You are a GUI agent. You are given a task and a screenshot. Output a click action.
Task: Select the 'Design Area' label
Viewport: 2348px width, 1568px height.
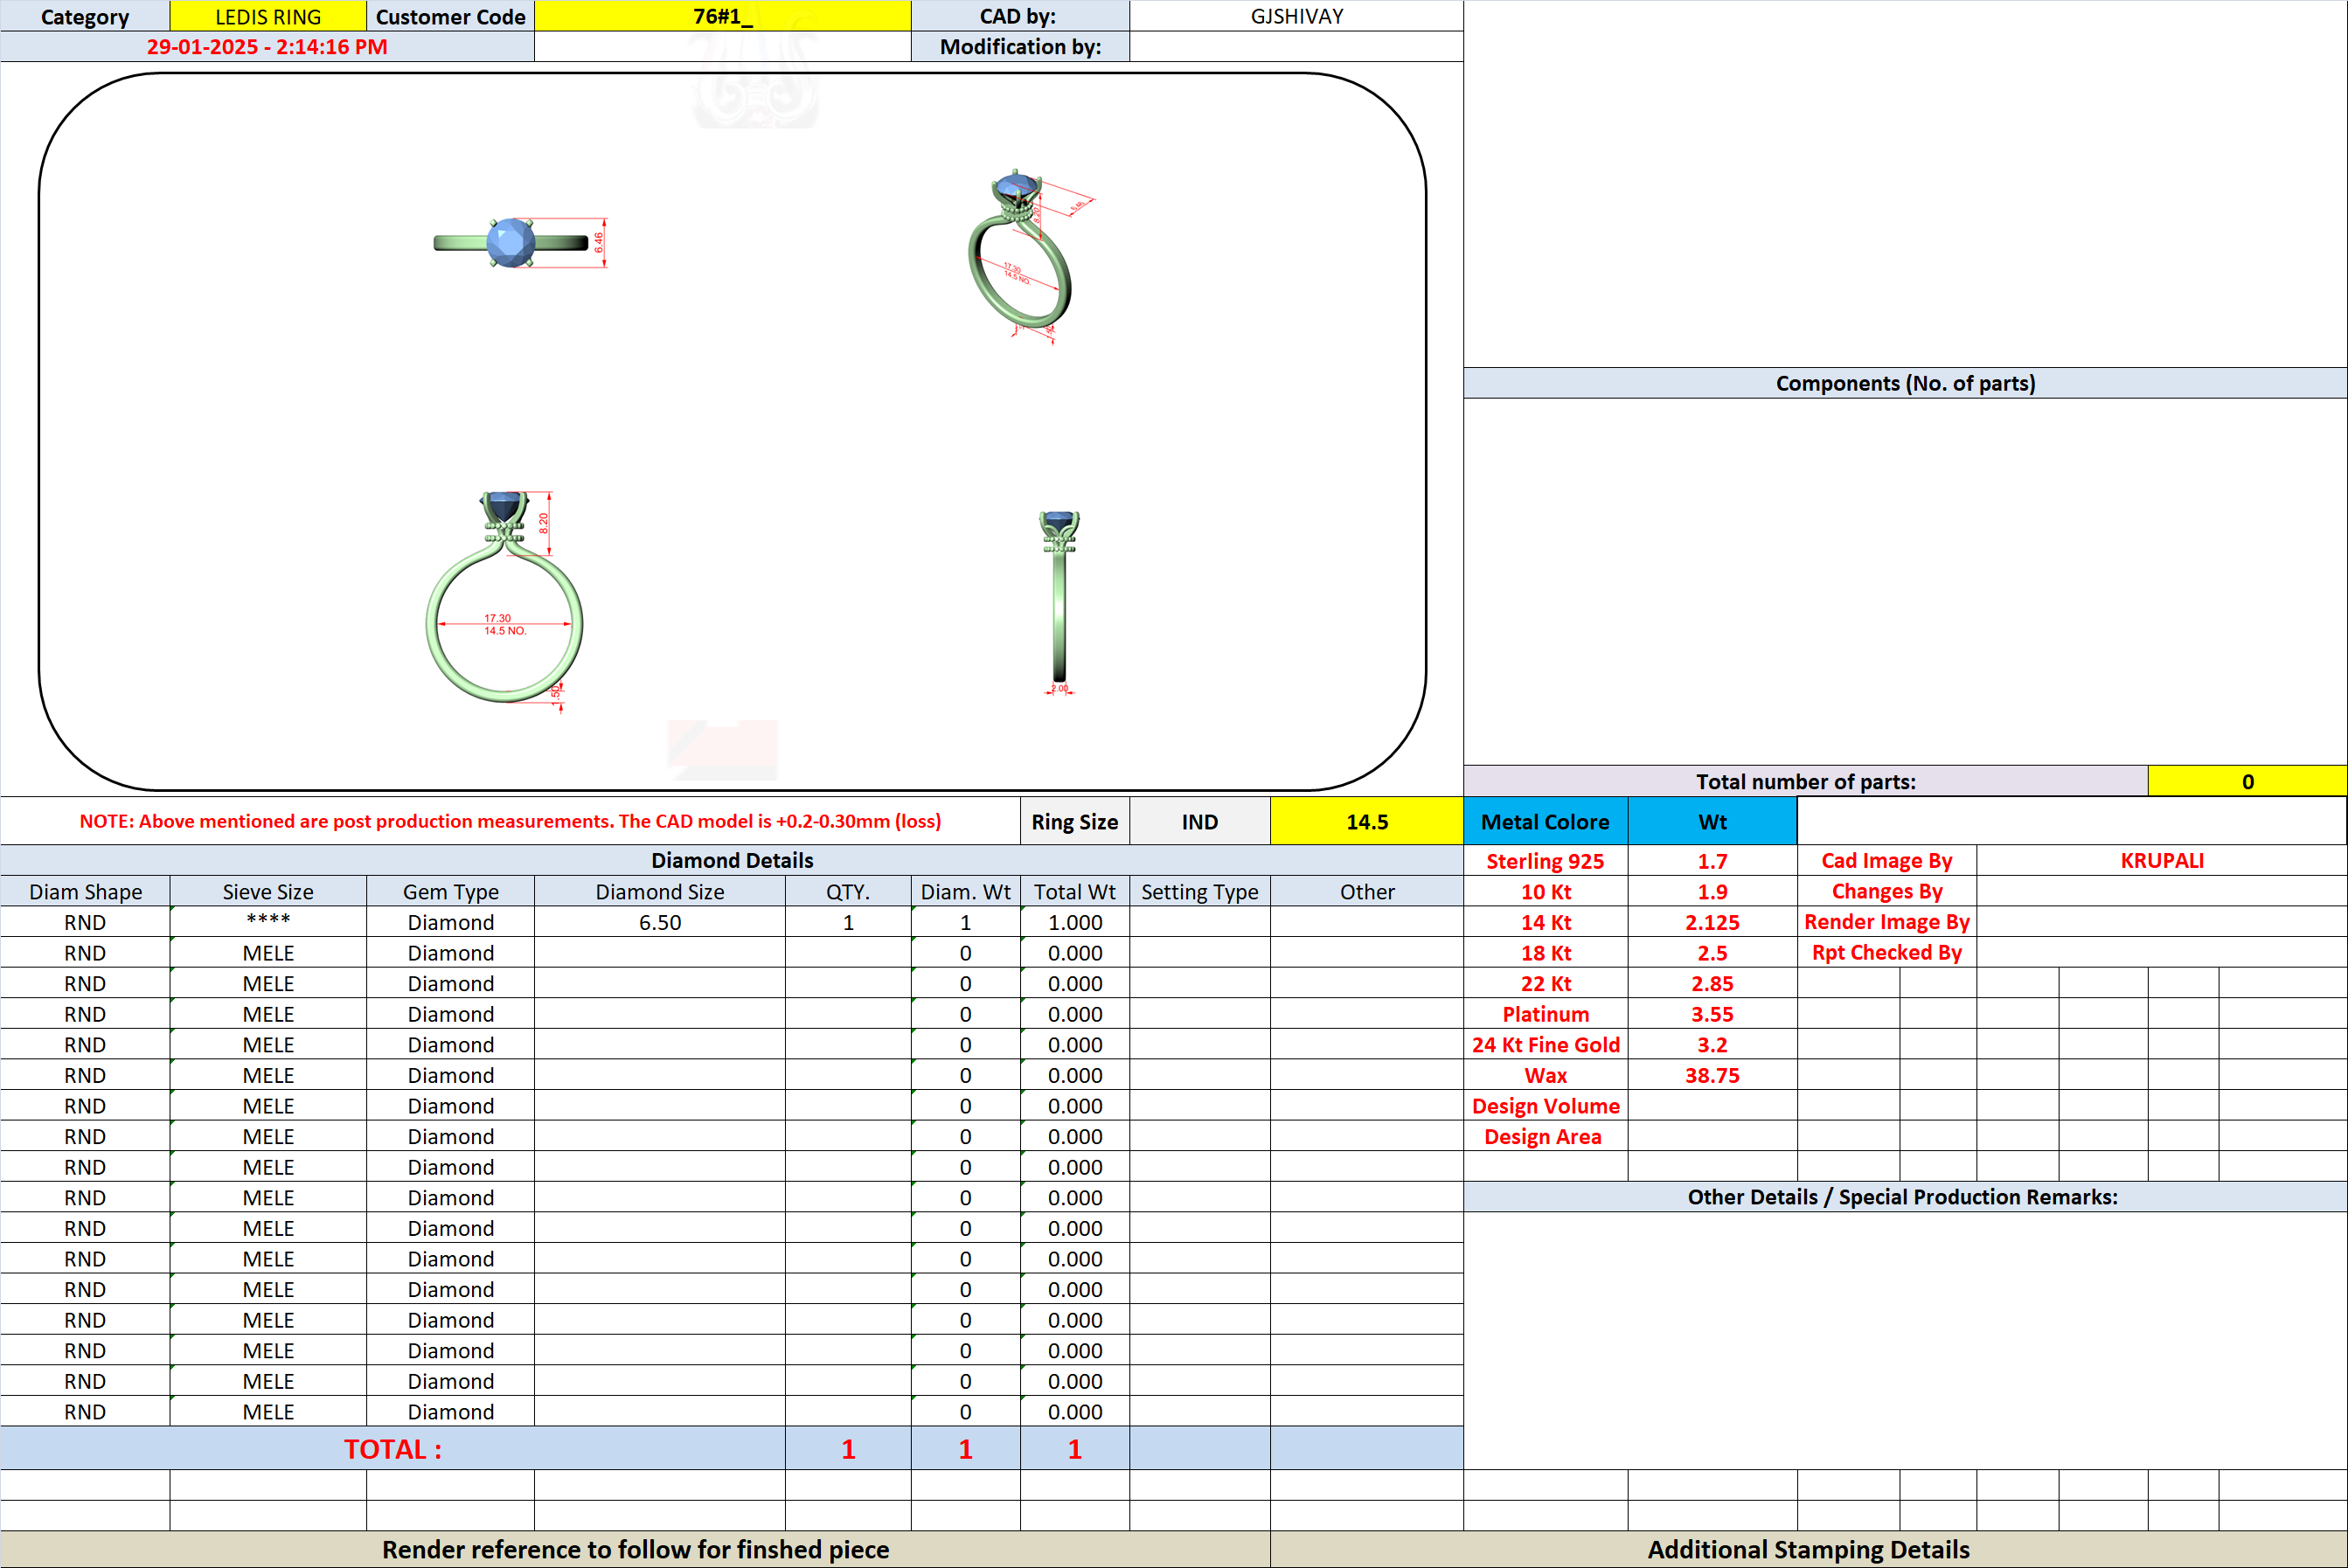pos(1545,1136)
